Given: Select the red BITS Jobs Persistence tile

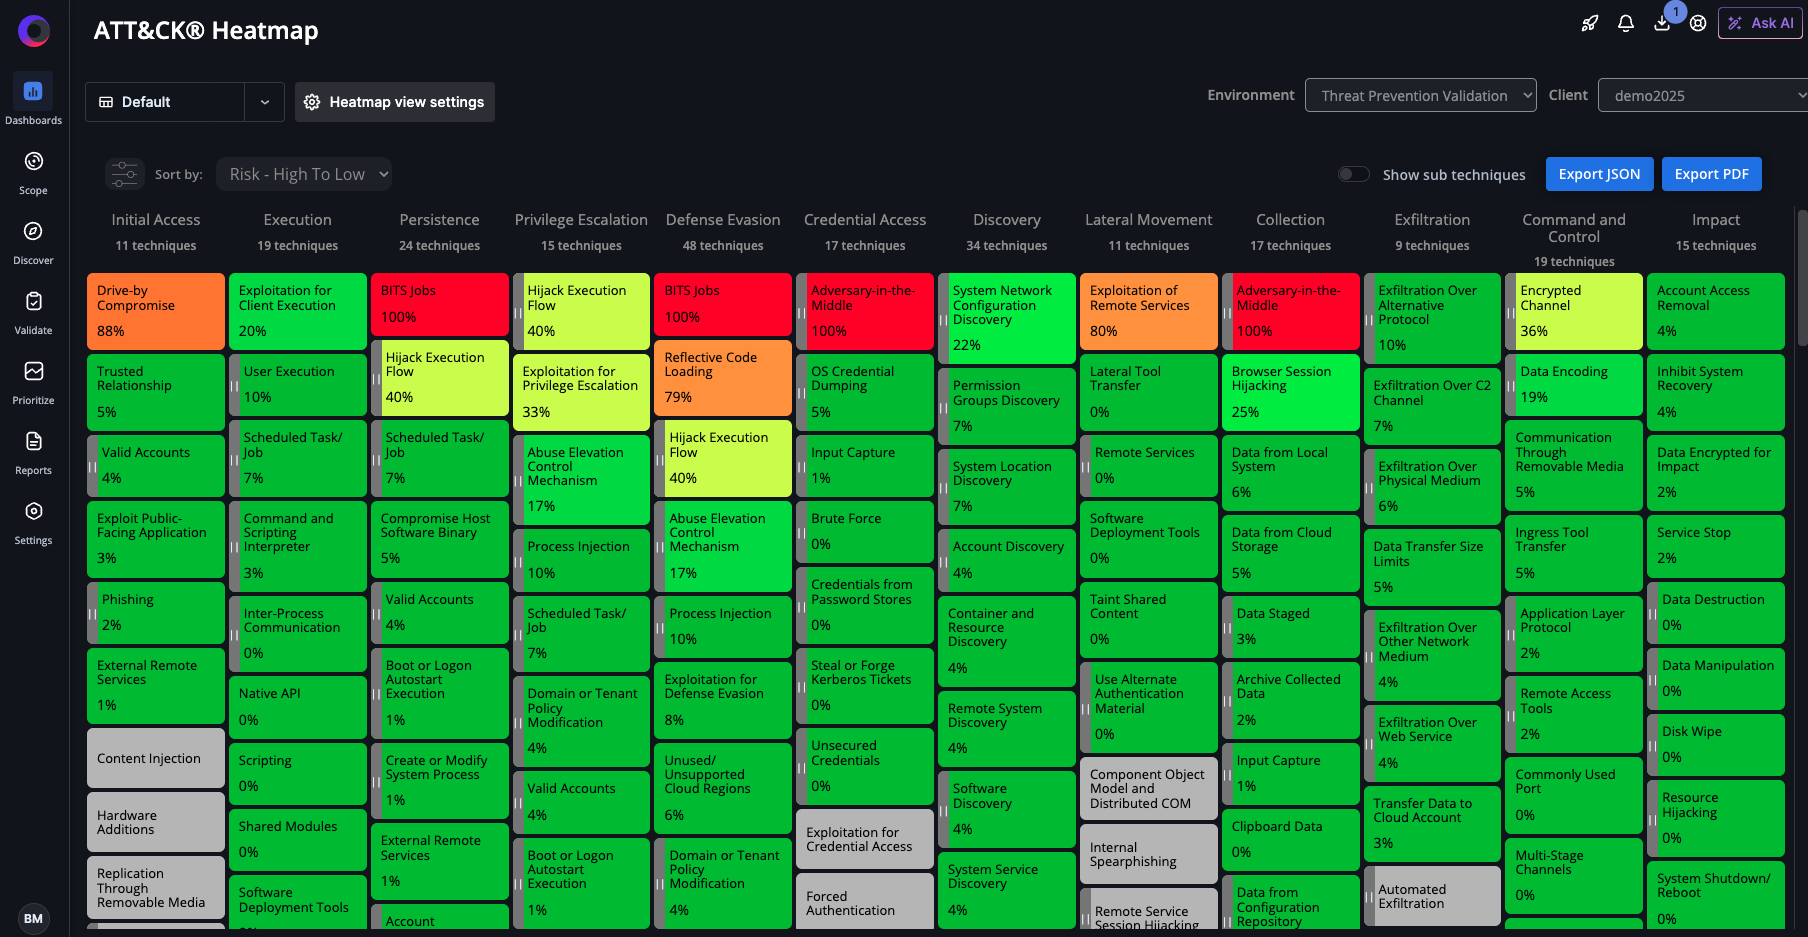Looking at the screenshot, I should pyautogui.click(x=440, y=304).
